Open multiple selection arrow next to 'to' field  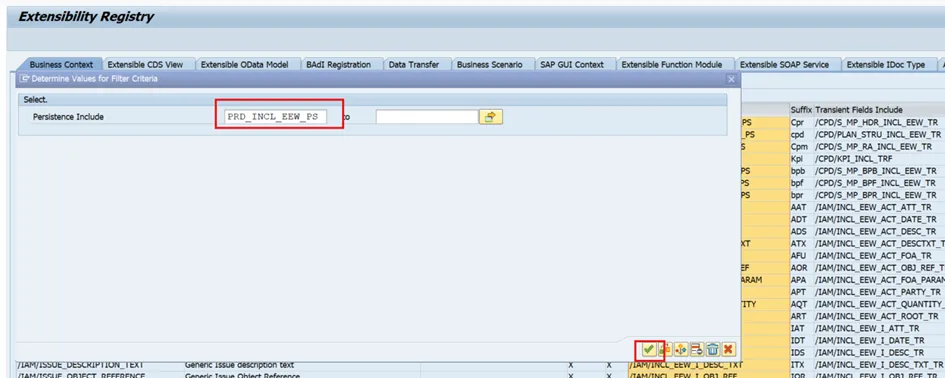[x=491, y=117]
